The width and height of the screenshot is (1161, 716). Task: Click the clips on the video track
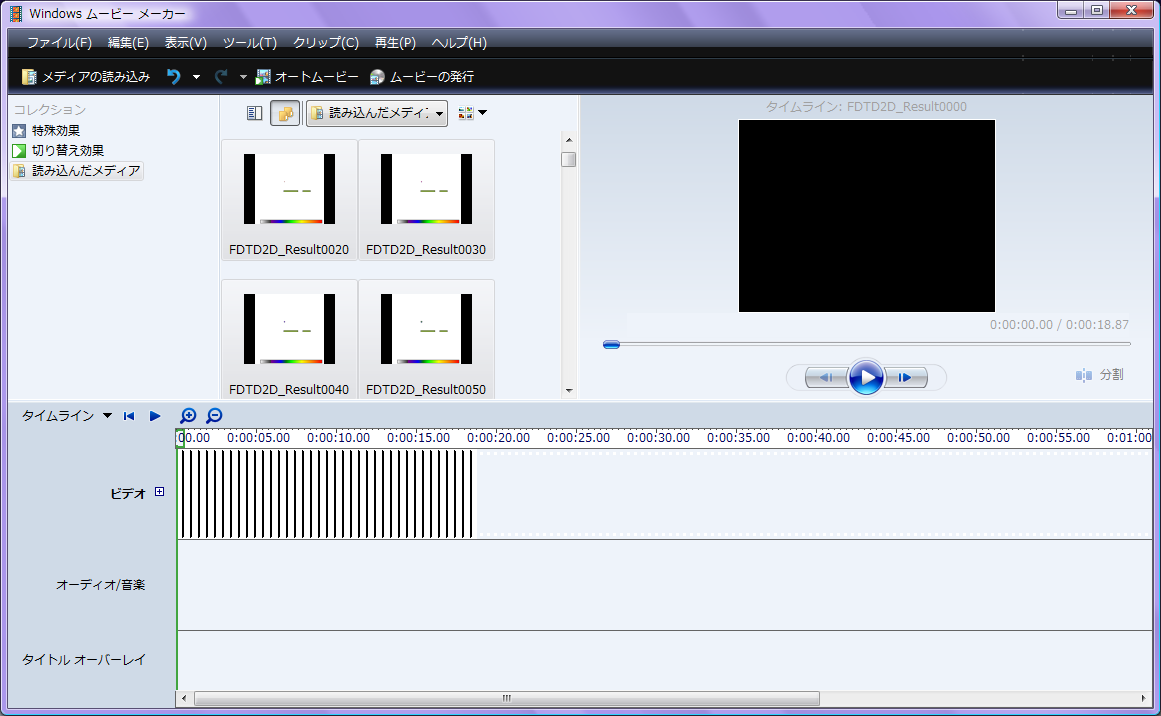coord(326,494)
